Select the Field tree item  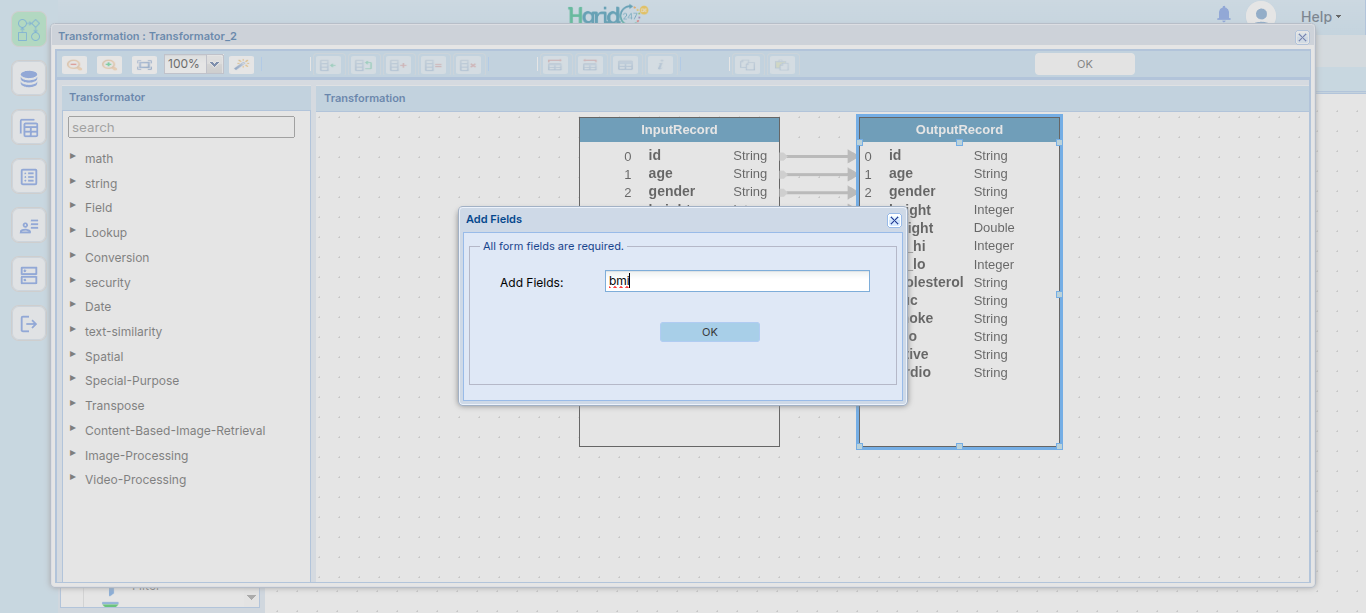tap(98, 207)
